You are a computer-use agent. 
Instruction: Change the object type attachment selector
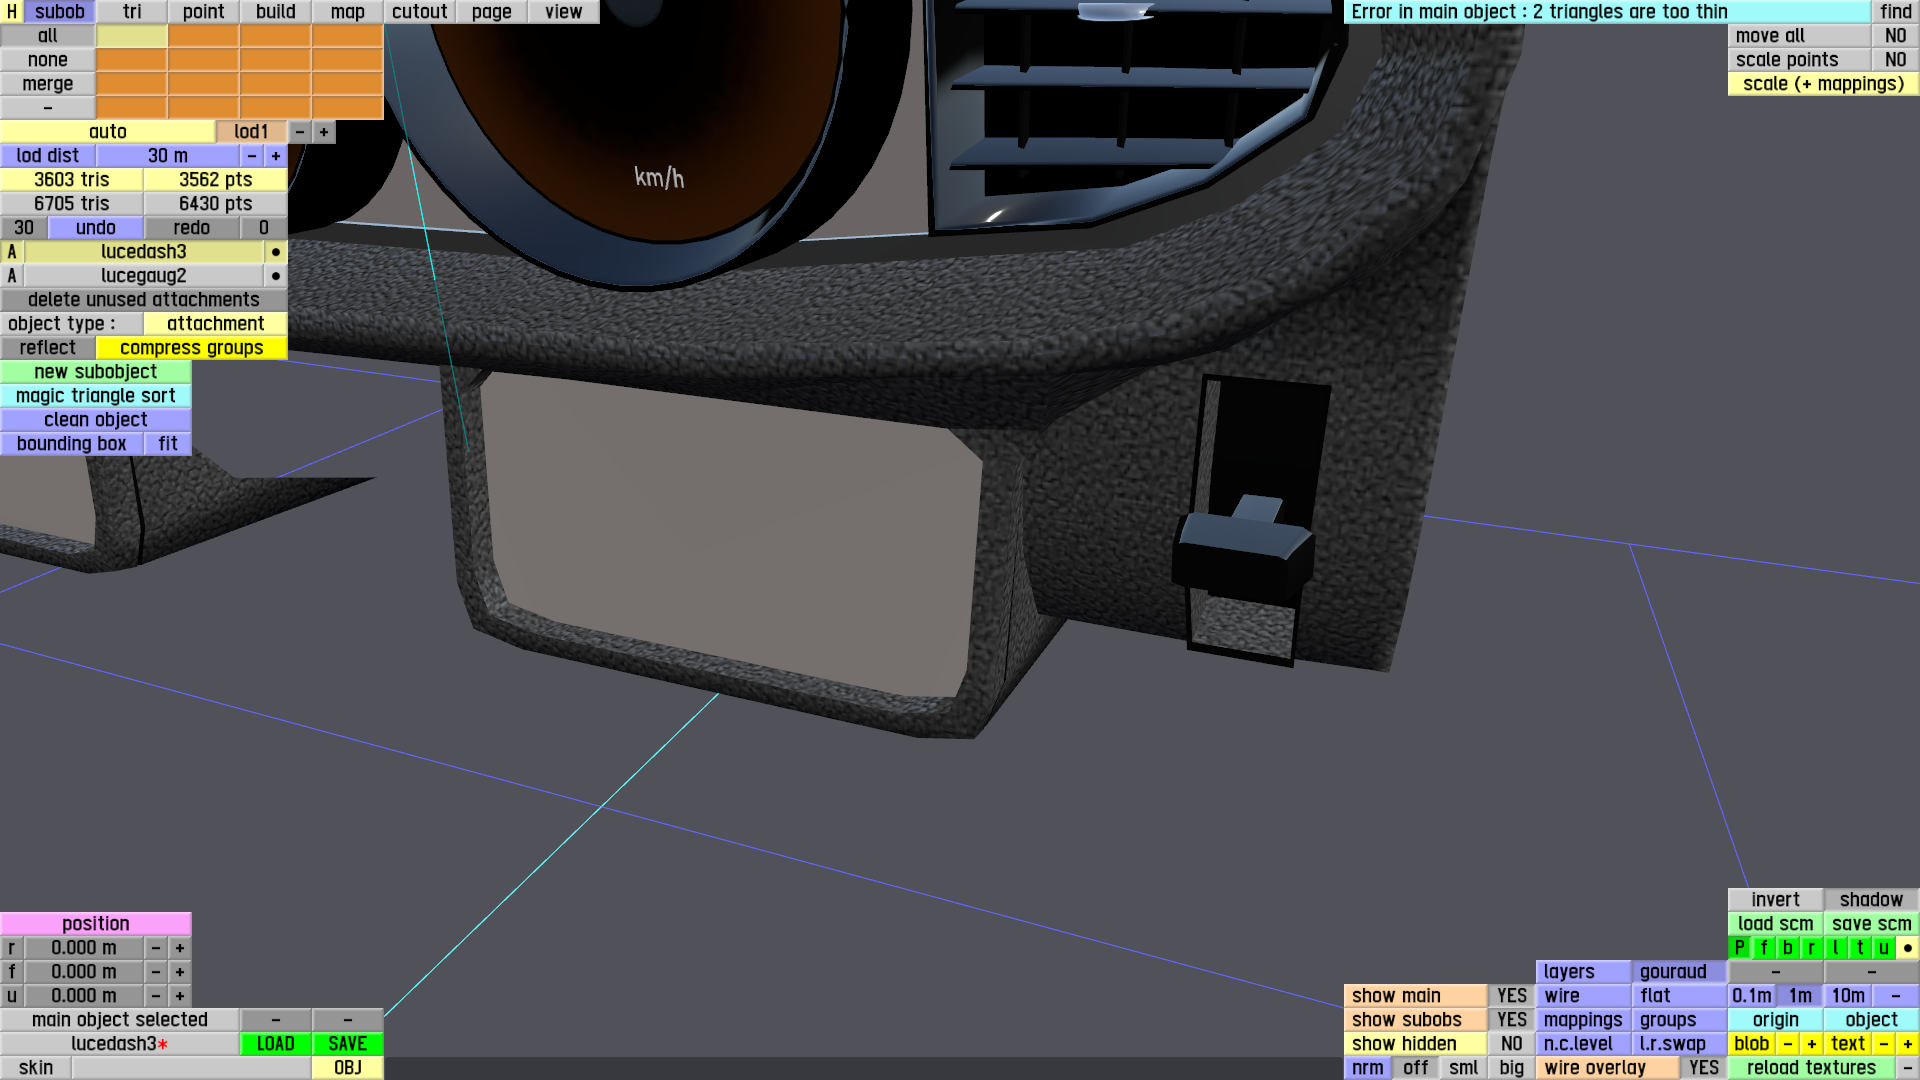click(215, 324)
